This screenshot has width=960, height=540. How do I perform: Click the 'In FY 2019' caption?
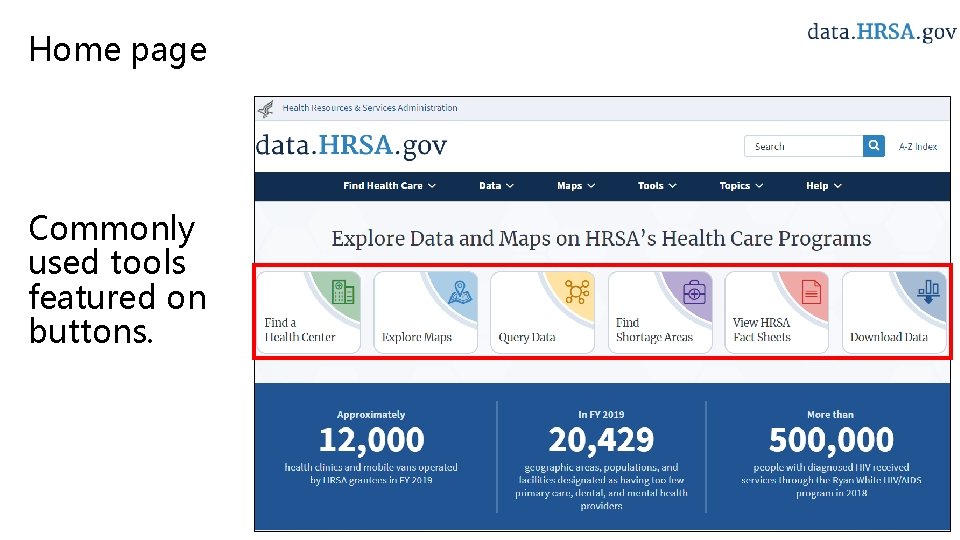point(601,414)
